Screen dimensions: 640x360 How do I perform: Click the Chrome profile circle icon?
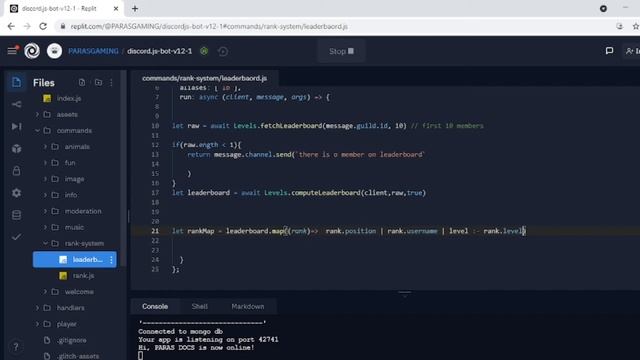click(603, 8)
